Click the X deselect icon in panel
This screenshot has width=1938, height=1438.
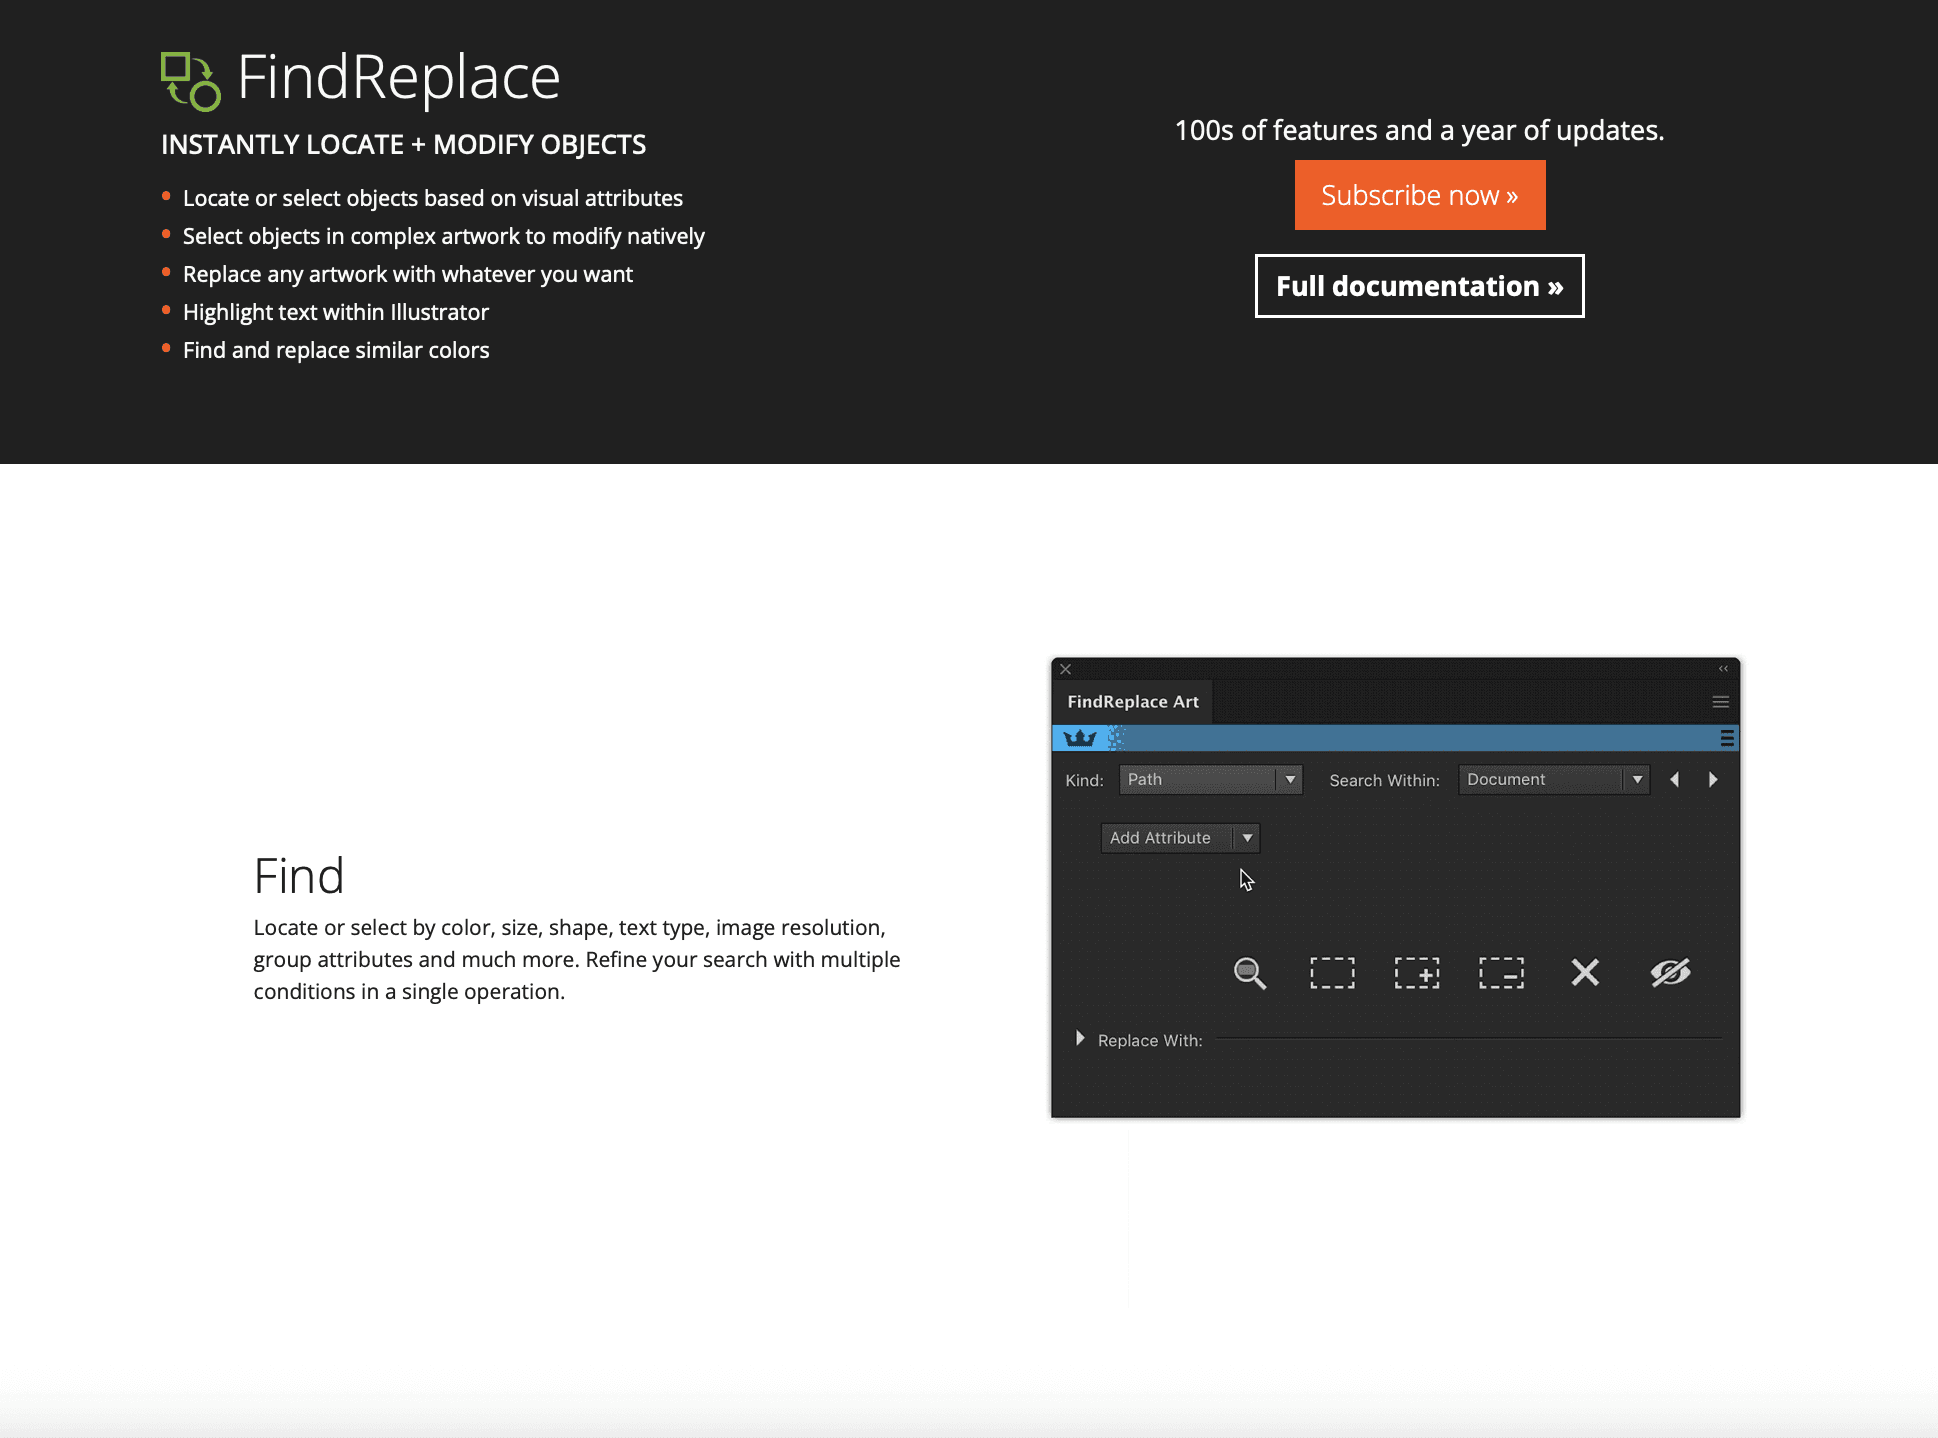[x=1585, y=972]
